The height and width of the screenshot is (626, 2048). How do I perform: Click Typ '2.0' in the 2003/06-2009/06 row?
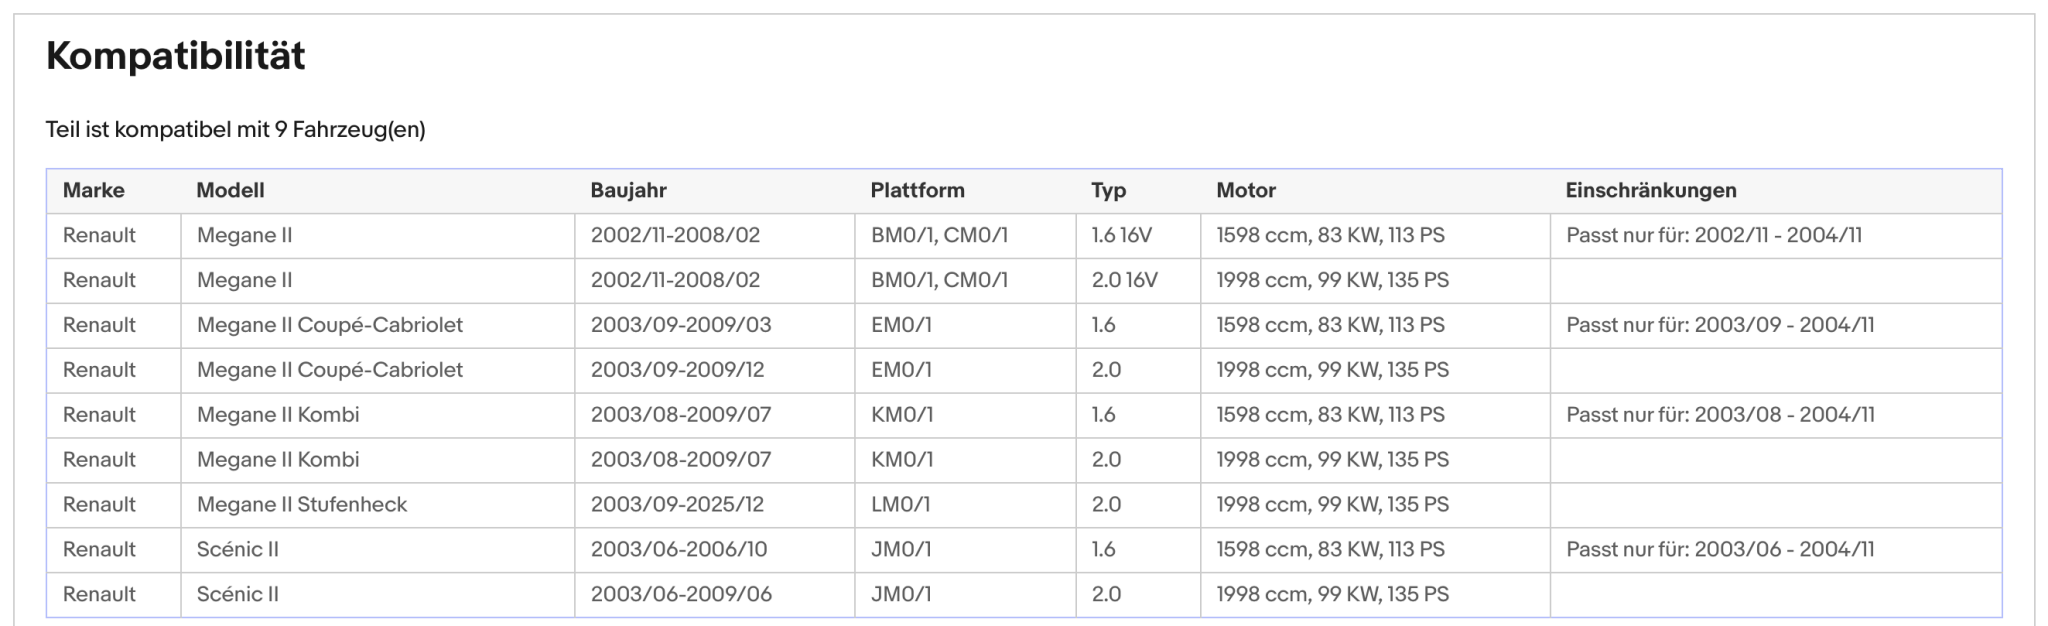tap(1106, 594)
